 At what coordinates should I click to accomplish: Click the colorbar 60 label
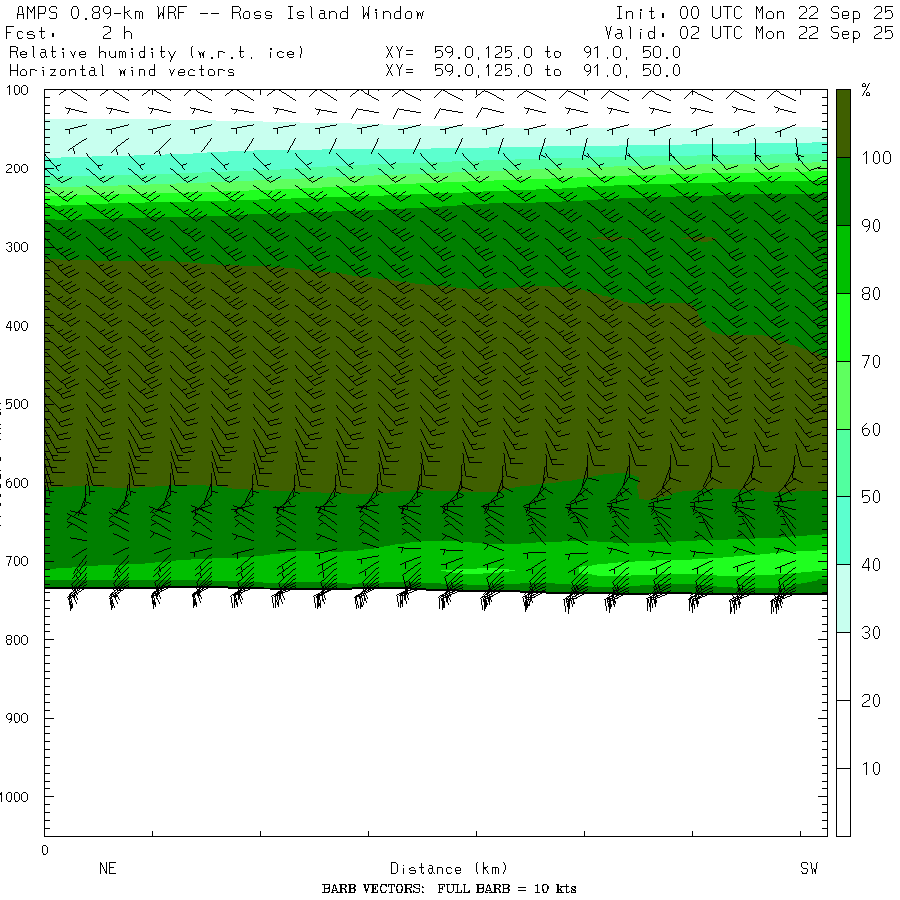point(871,429)
